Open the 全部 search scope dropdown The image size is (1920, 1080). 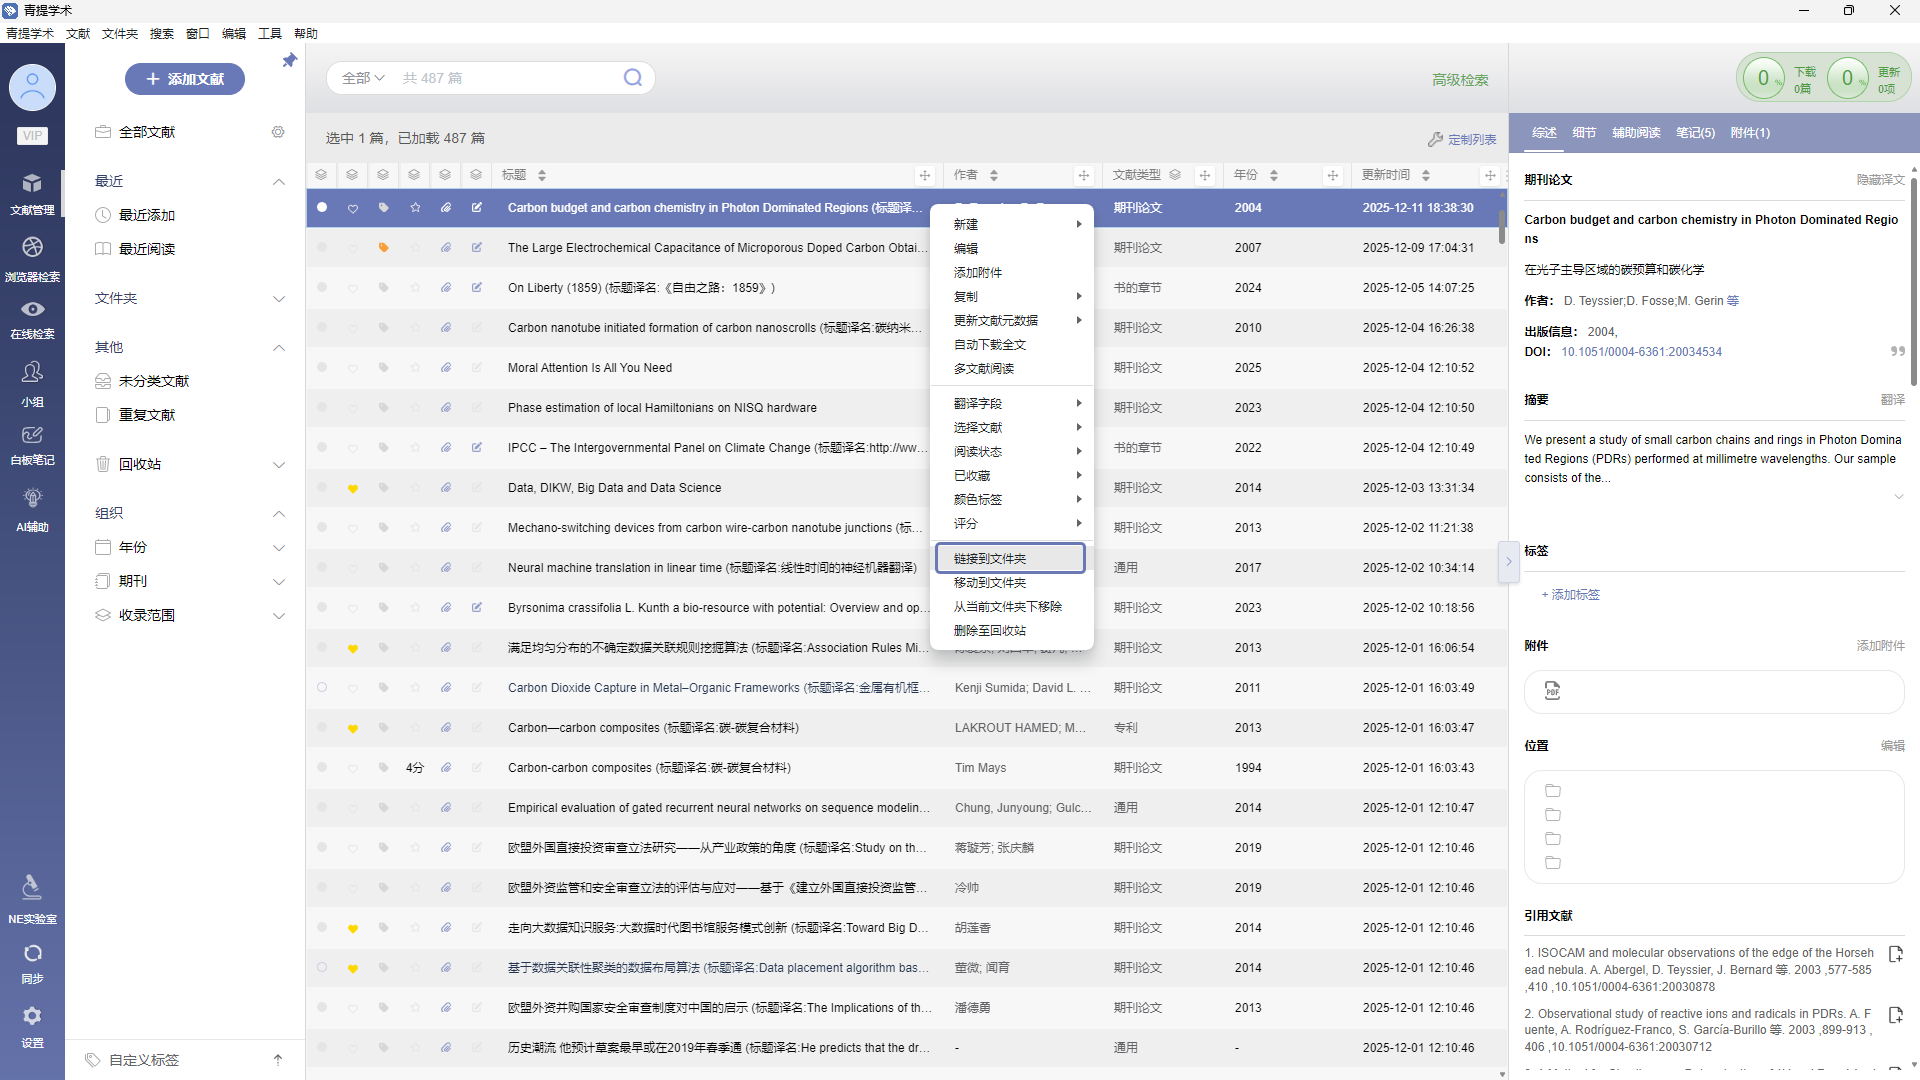362,78
